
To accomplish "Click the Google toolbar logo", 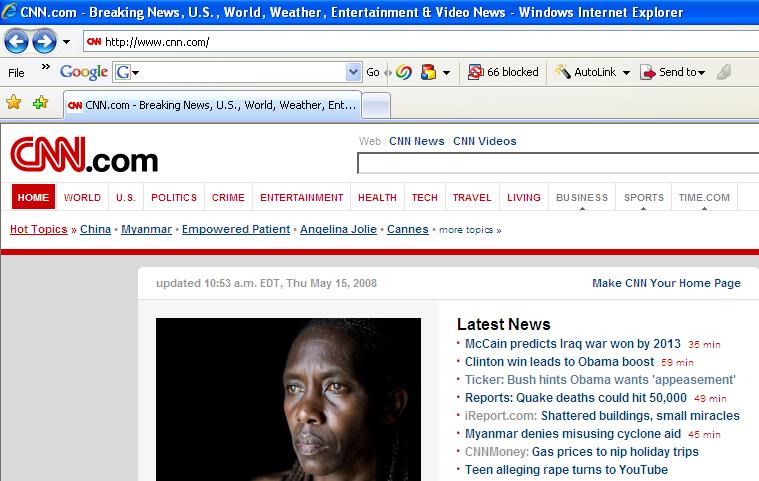I will pos(84,72).
